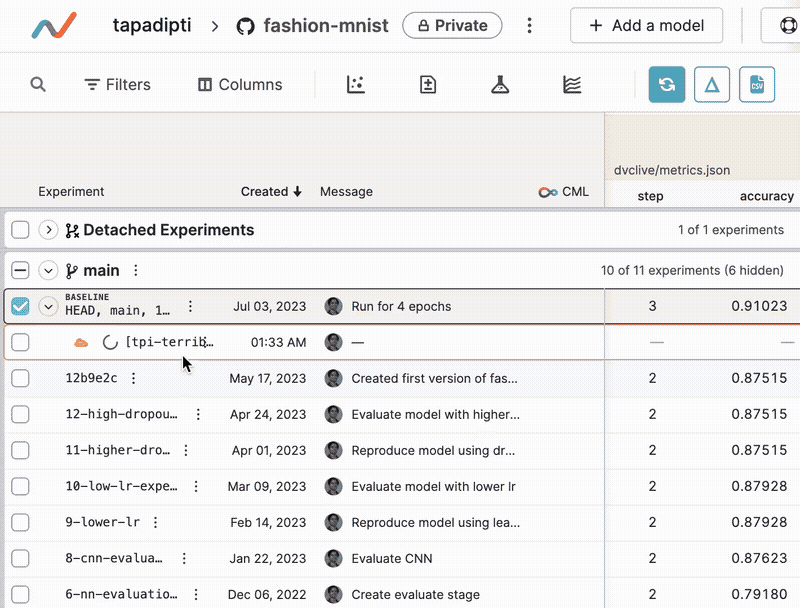The image size is (800, 608).
Task: Check the 10-low-lr-expe row checkbox
Action: click(20, 486)
